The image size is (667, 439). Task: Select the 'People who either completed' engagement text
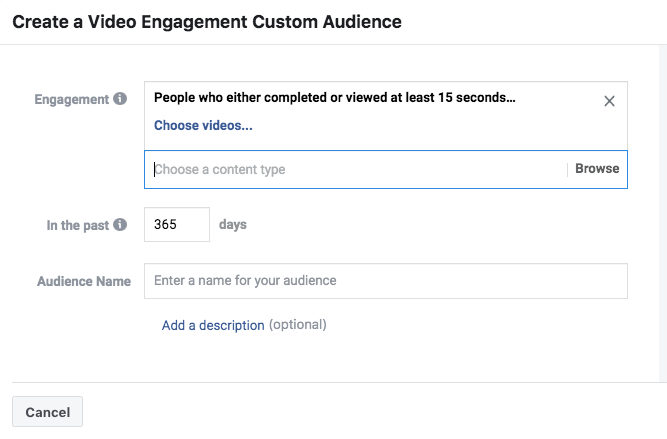pyautogui.click(x=335, y=99)
